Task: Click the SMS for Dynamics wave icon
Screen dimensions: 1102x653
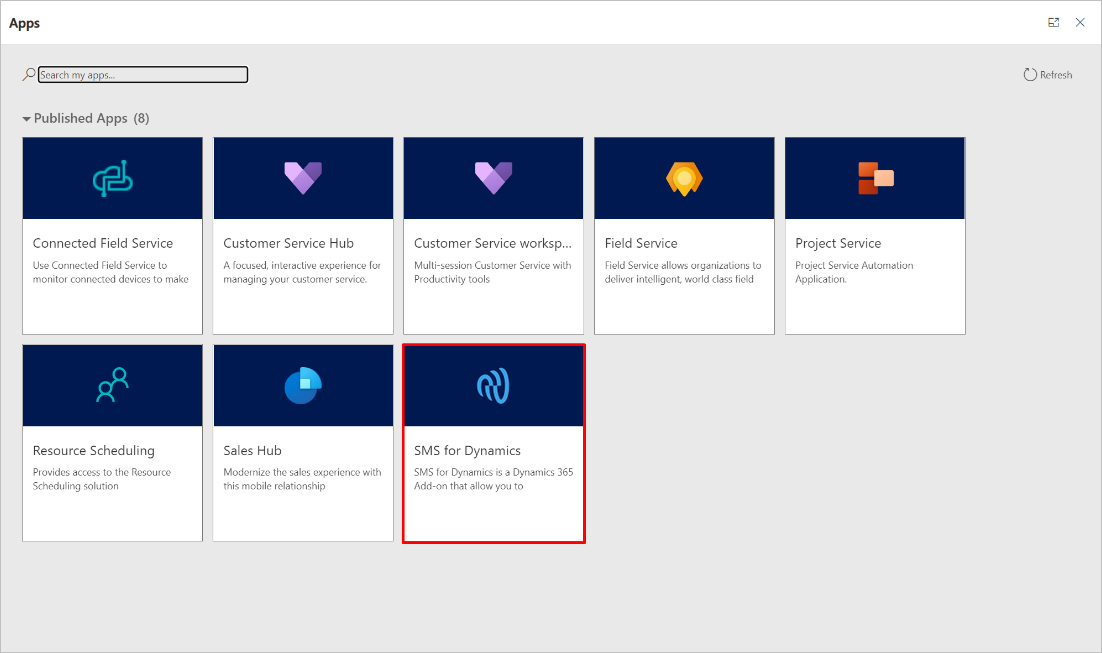Action: click(493, 386)
